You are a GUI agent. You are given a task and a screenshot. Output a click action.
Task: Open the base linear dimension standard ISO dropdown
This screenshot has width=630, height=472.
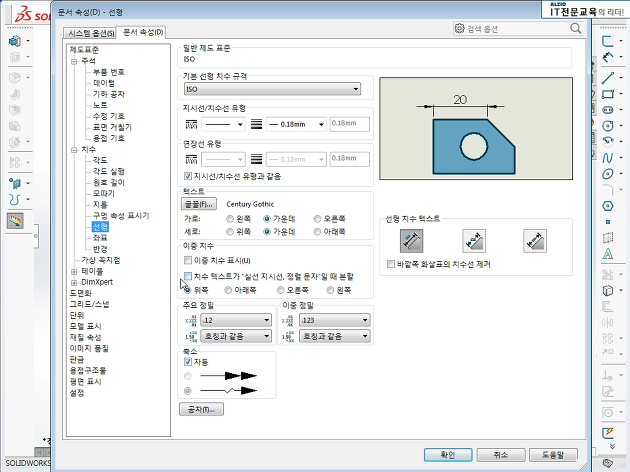[x=272, y=89]
